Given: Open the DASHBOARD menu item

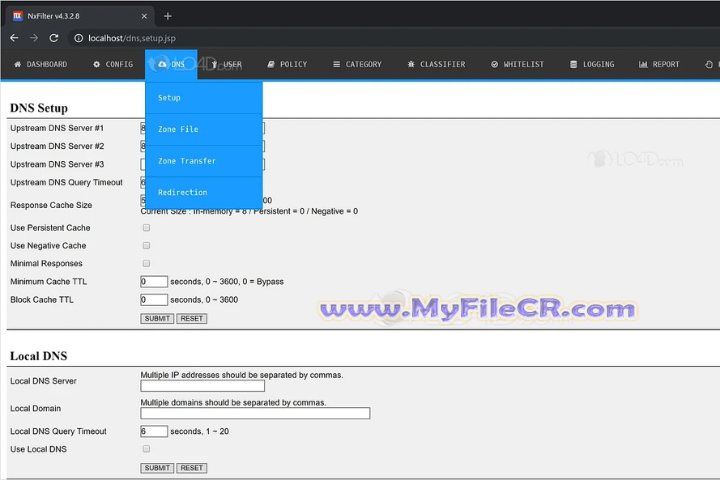Looking at the screenshot, I should 40,64.
